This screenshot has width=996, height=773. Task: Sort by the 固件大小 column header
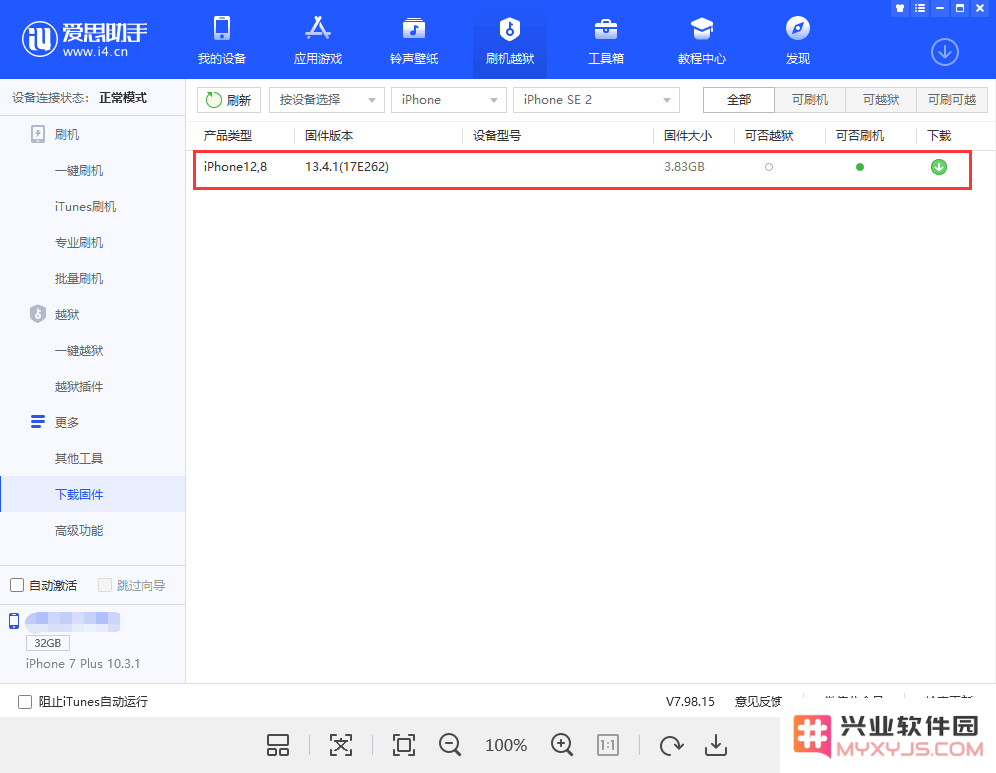point(688,135)
